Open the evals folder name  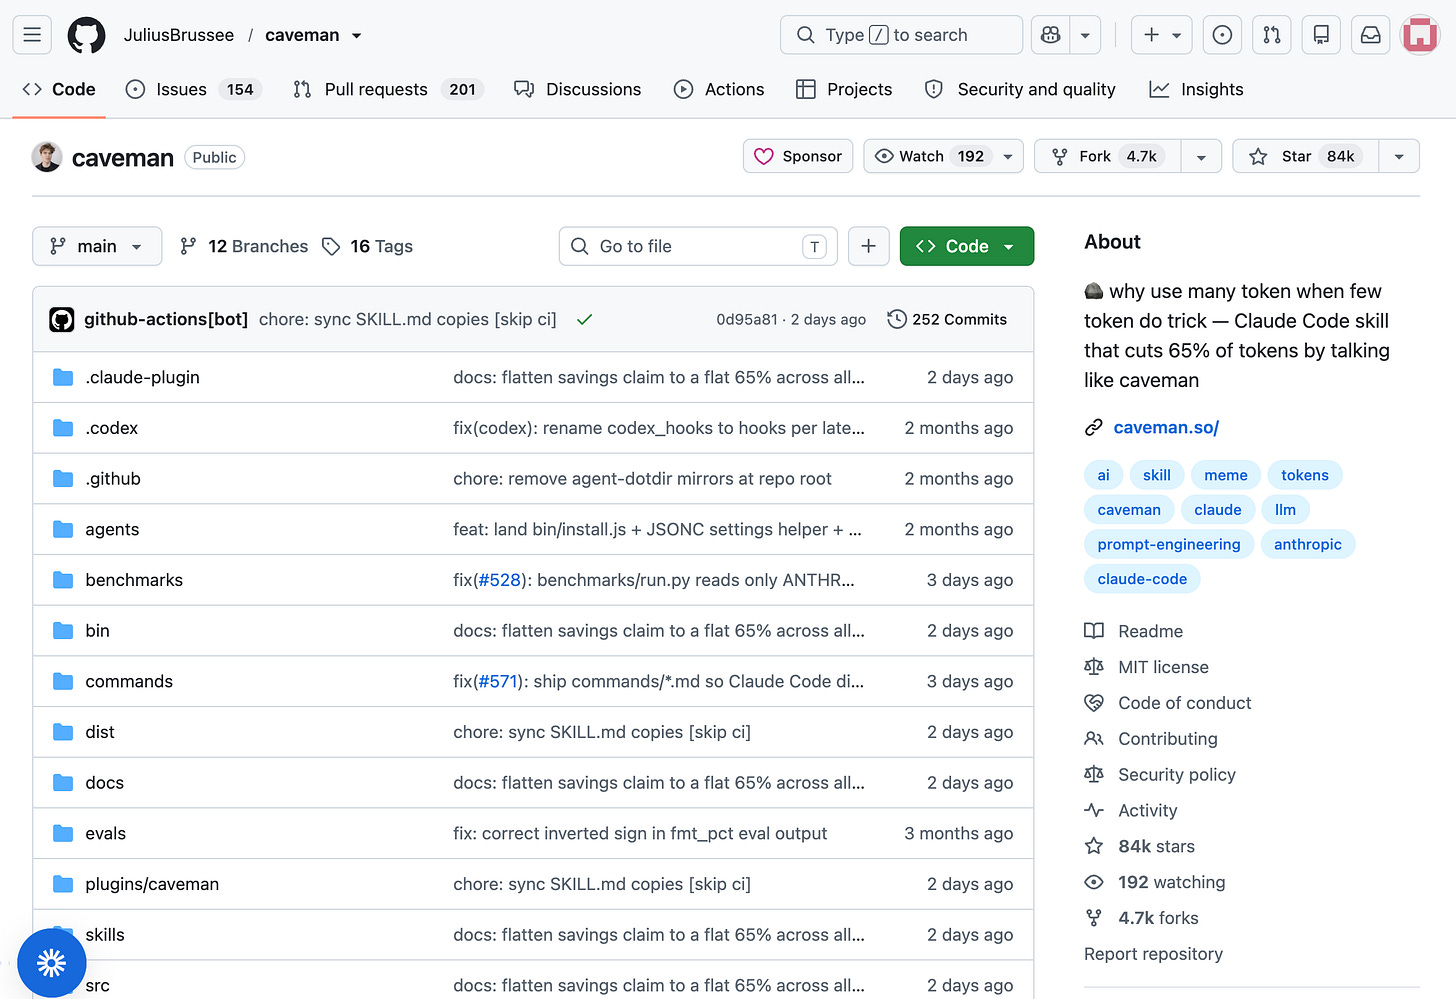106,833
